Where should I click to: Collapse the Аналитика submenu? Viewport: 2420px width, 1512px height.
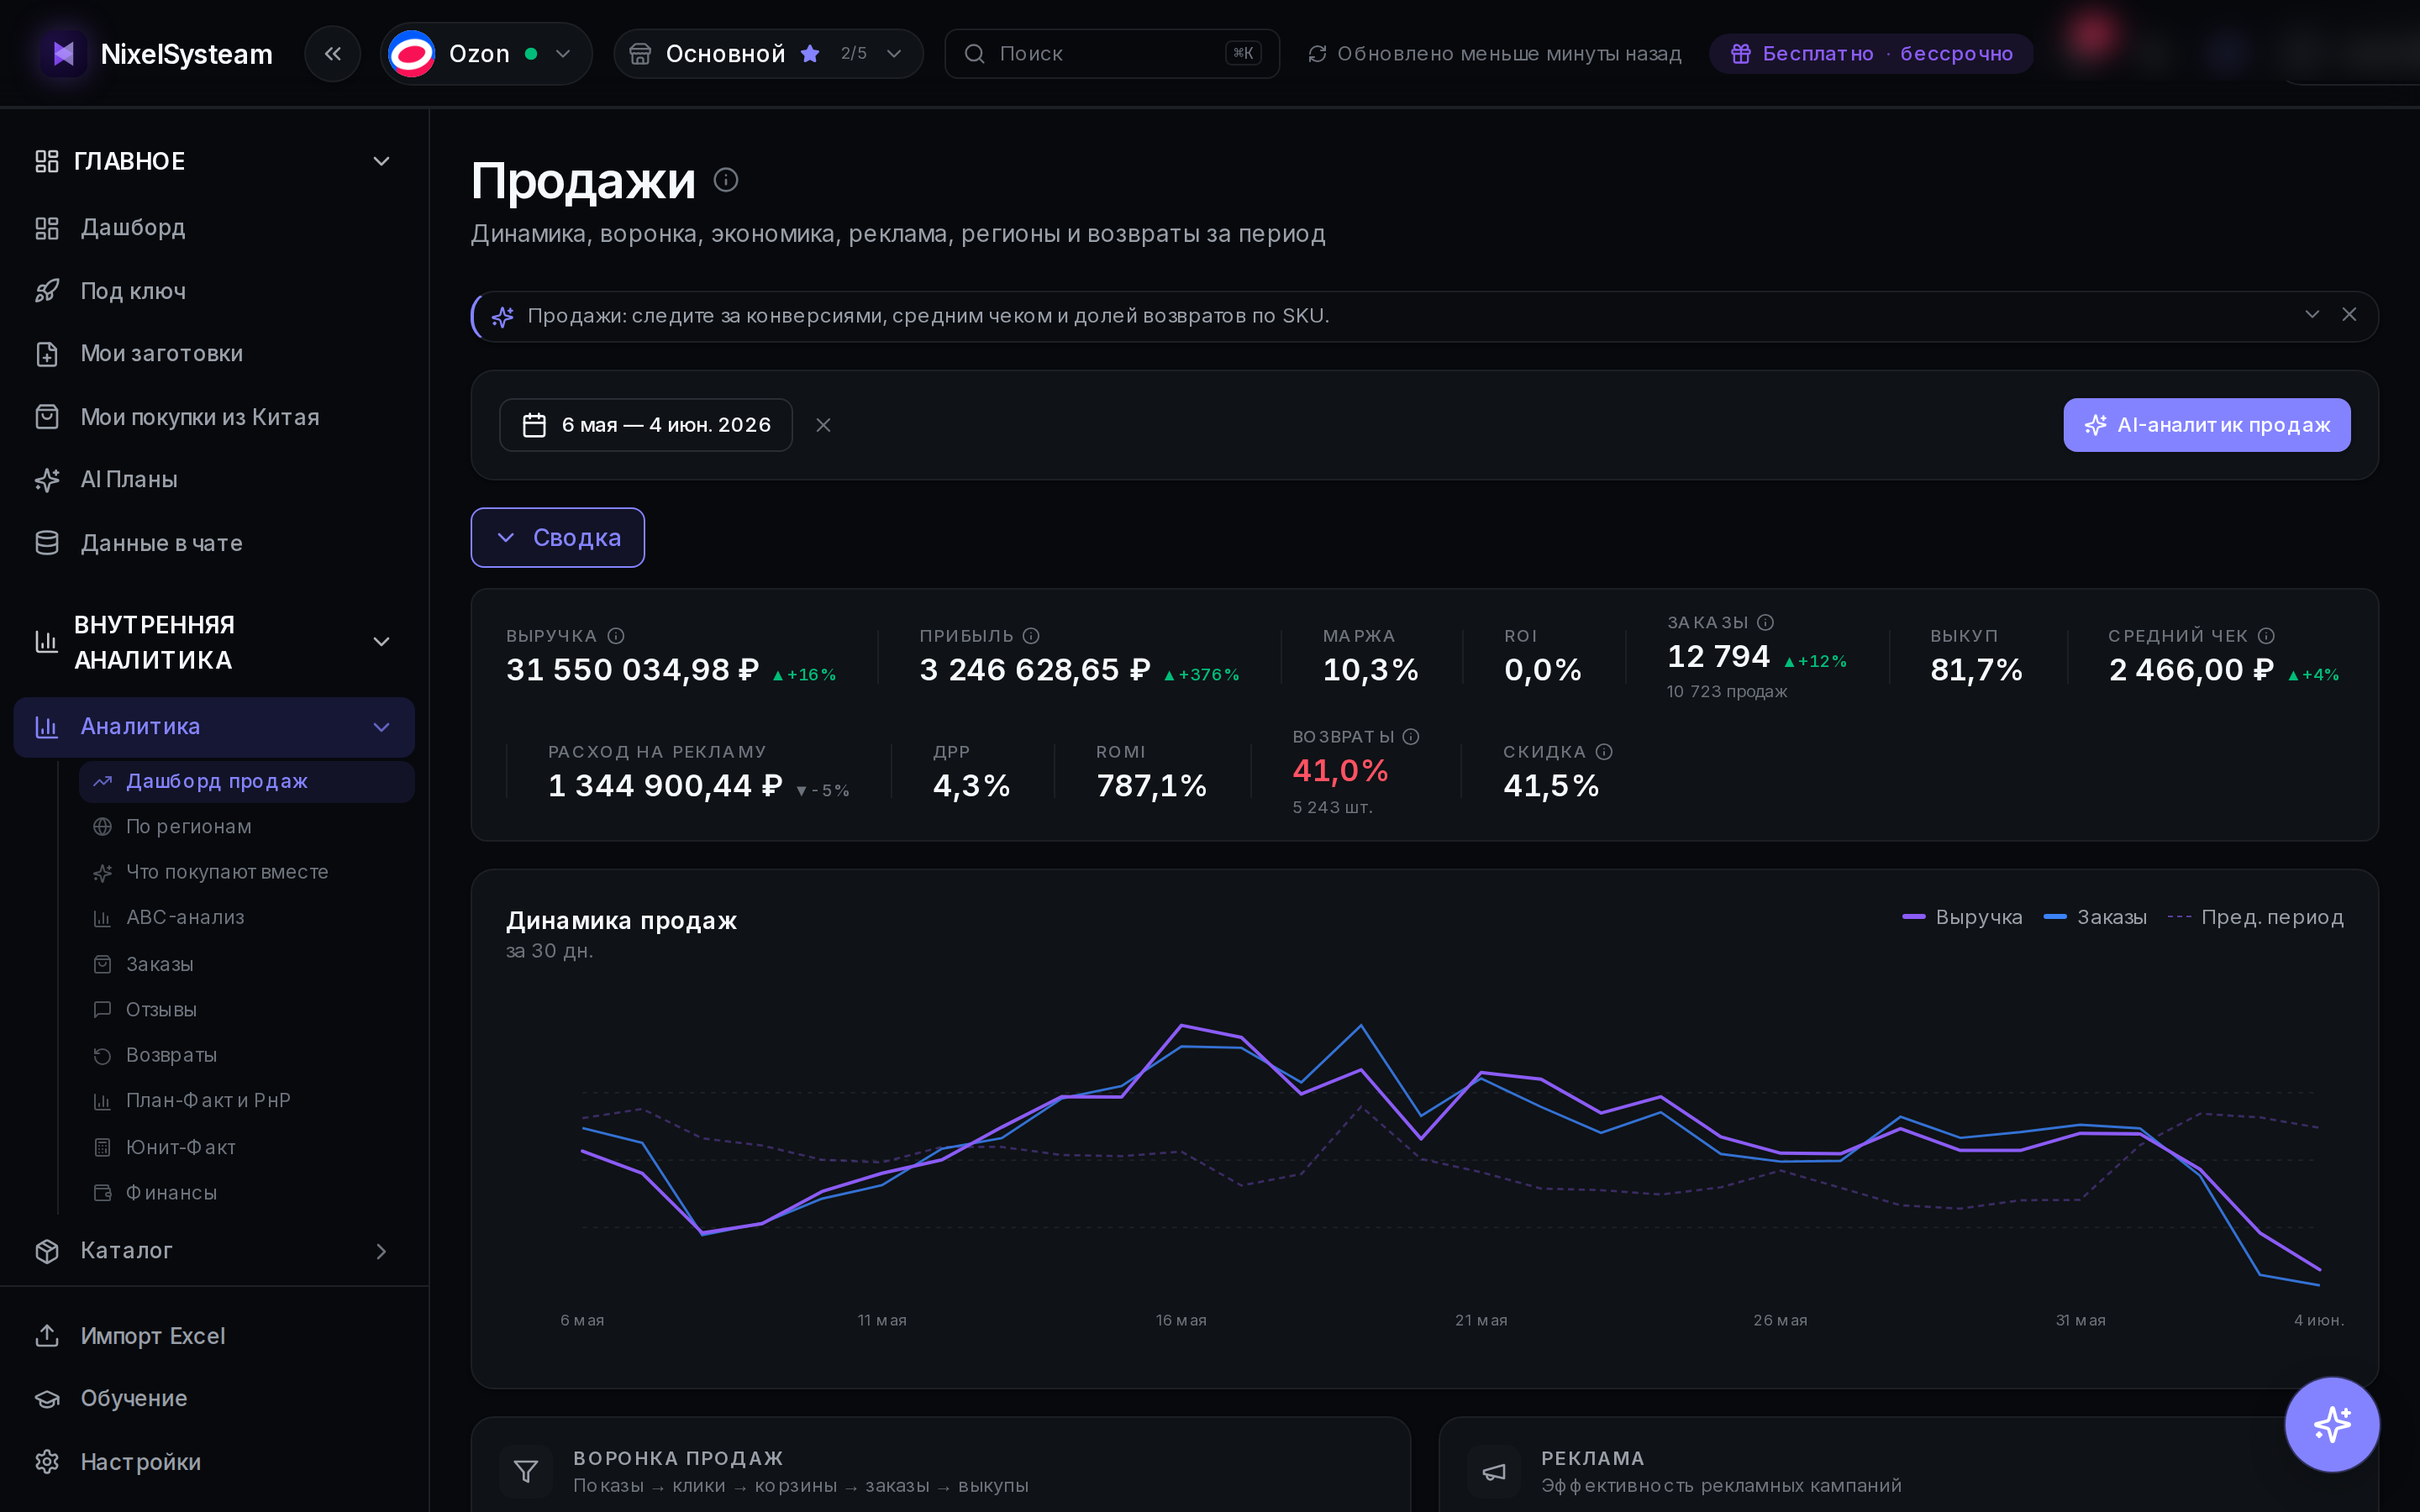[x=381, y=727]
